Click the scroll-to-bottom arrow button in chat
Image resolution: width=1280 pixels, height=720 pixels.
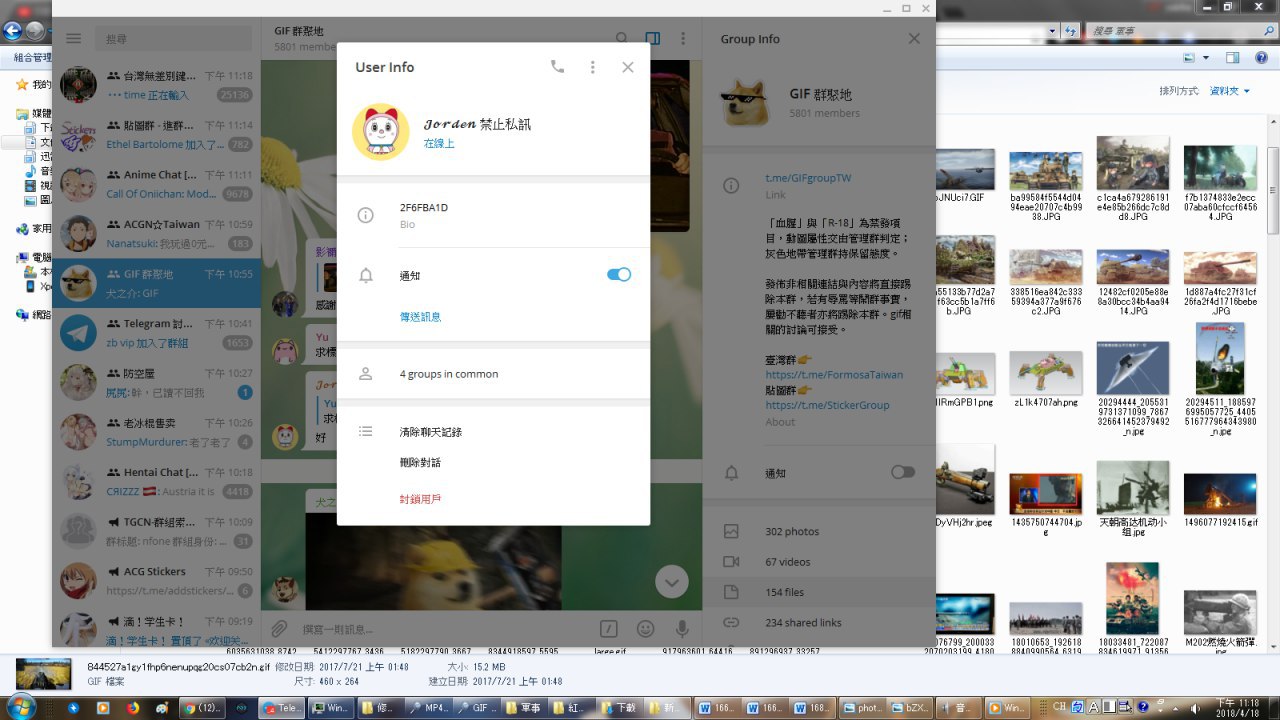(x=672, y=582)
